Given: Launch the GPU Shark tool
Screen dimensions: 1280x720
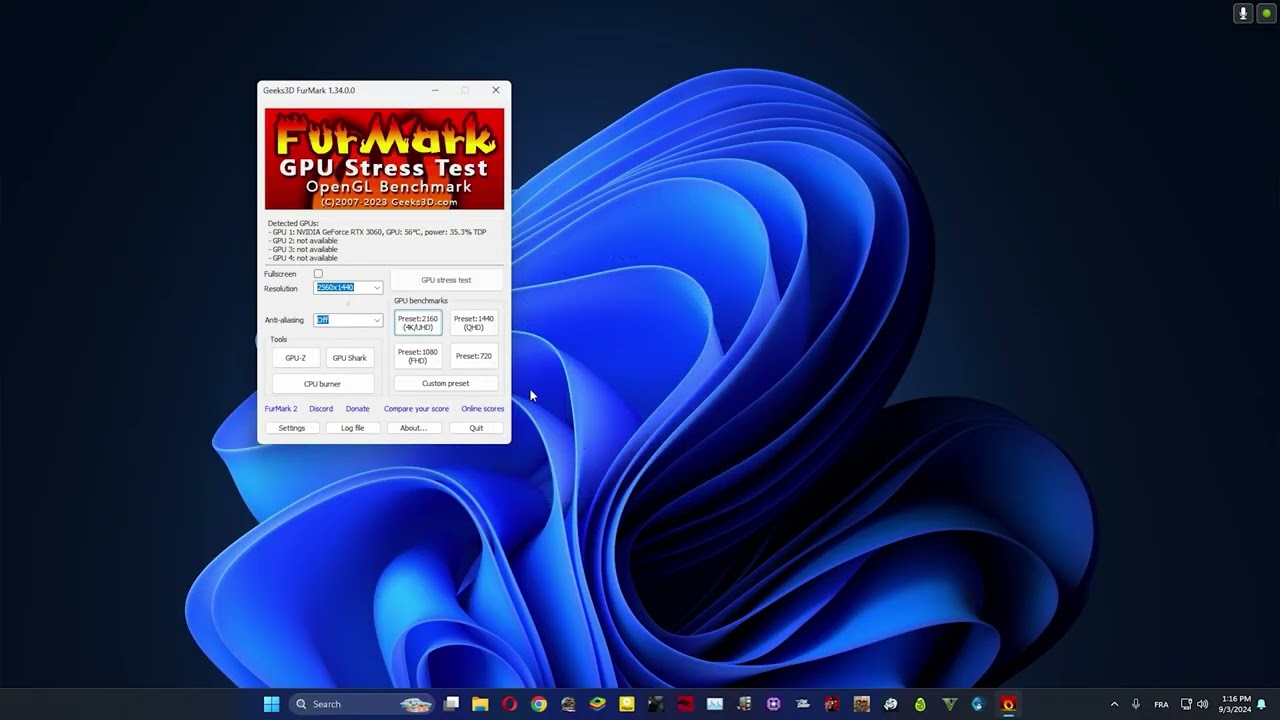Looking at the screenshot, I should pyautogui.click(x=349, y=358).
